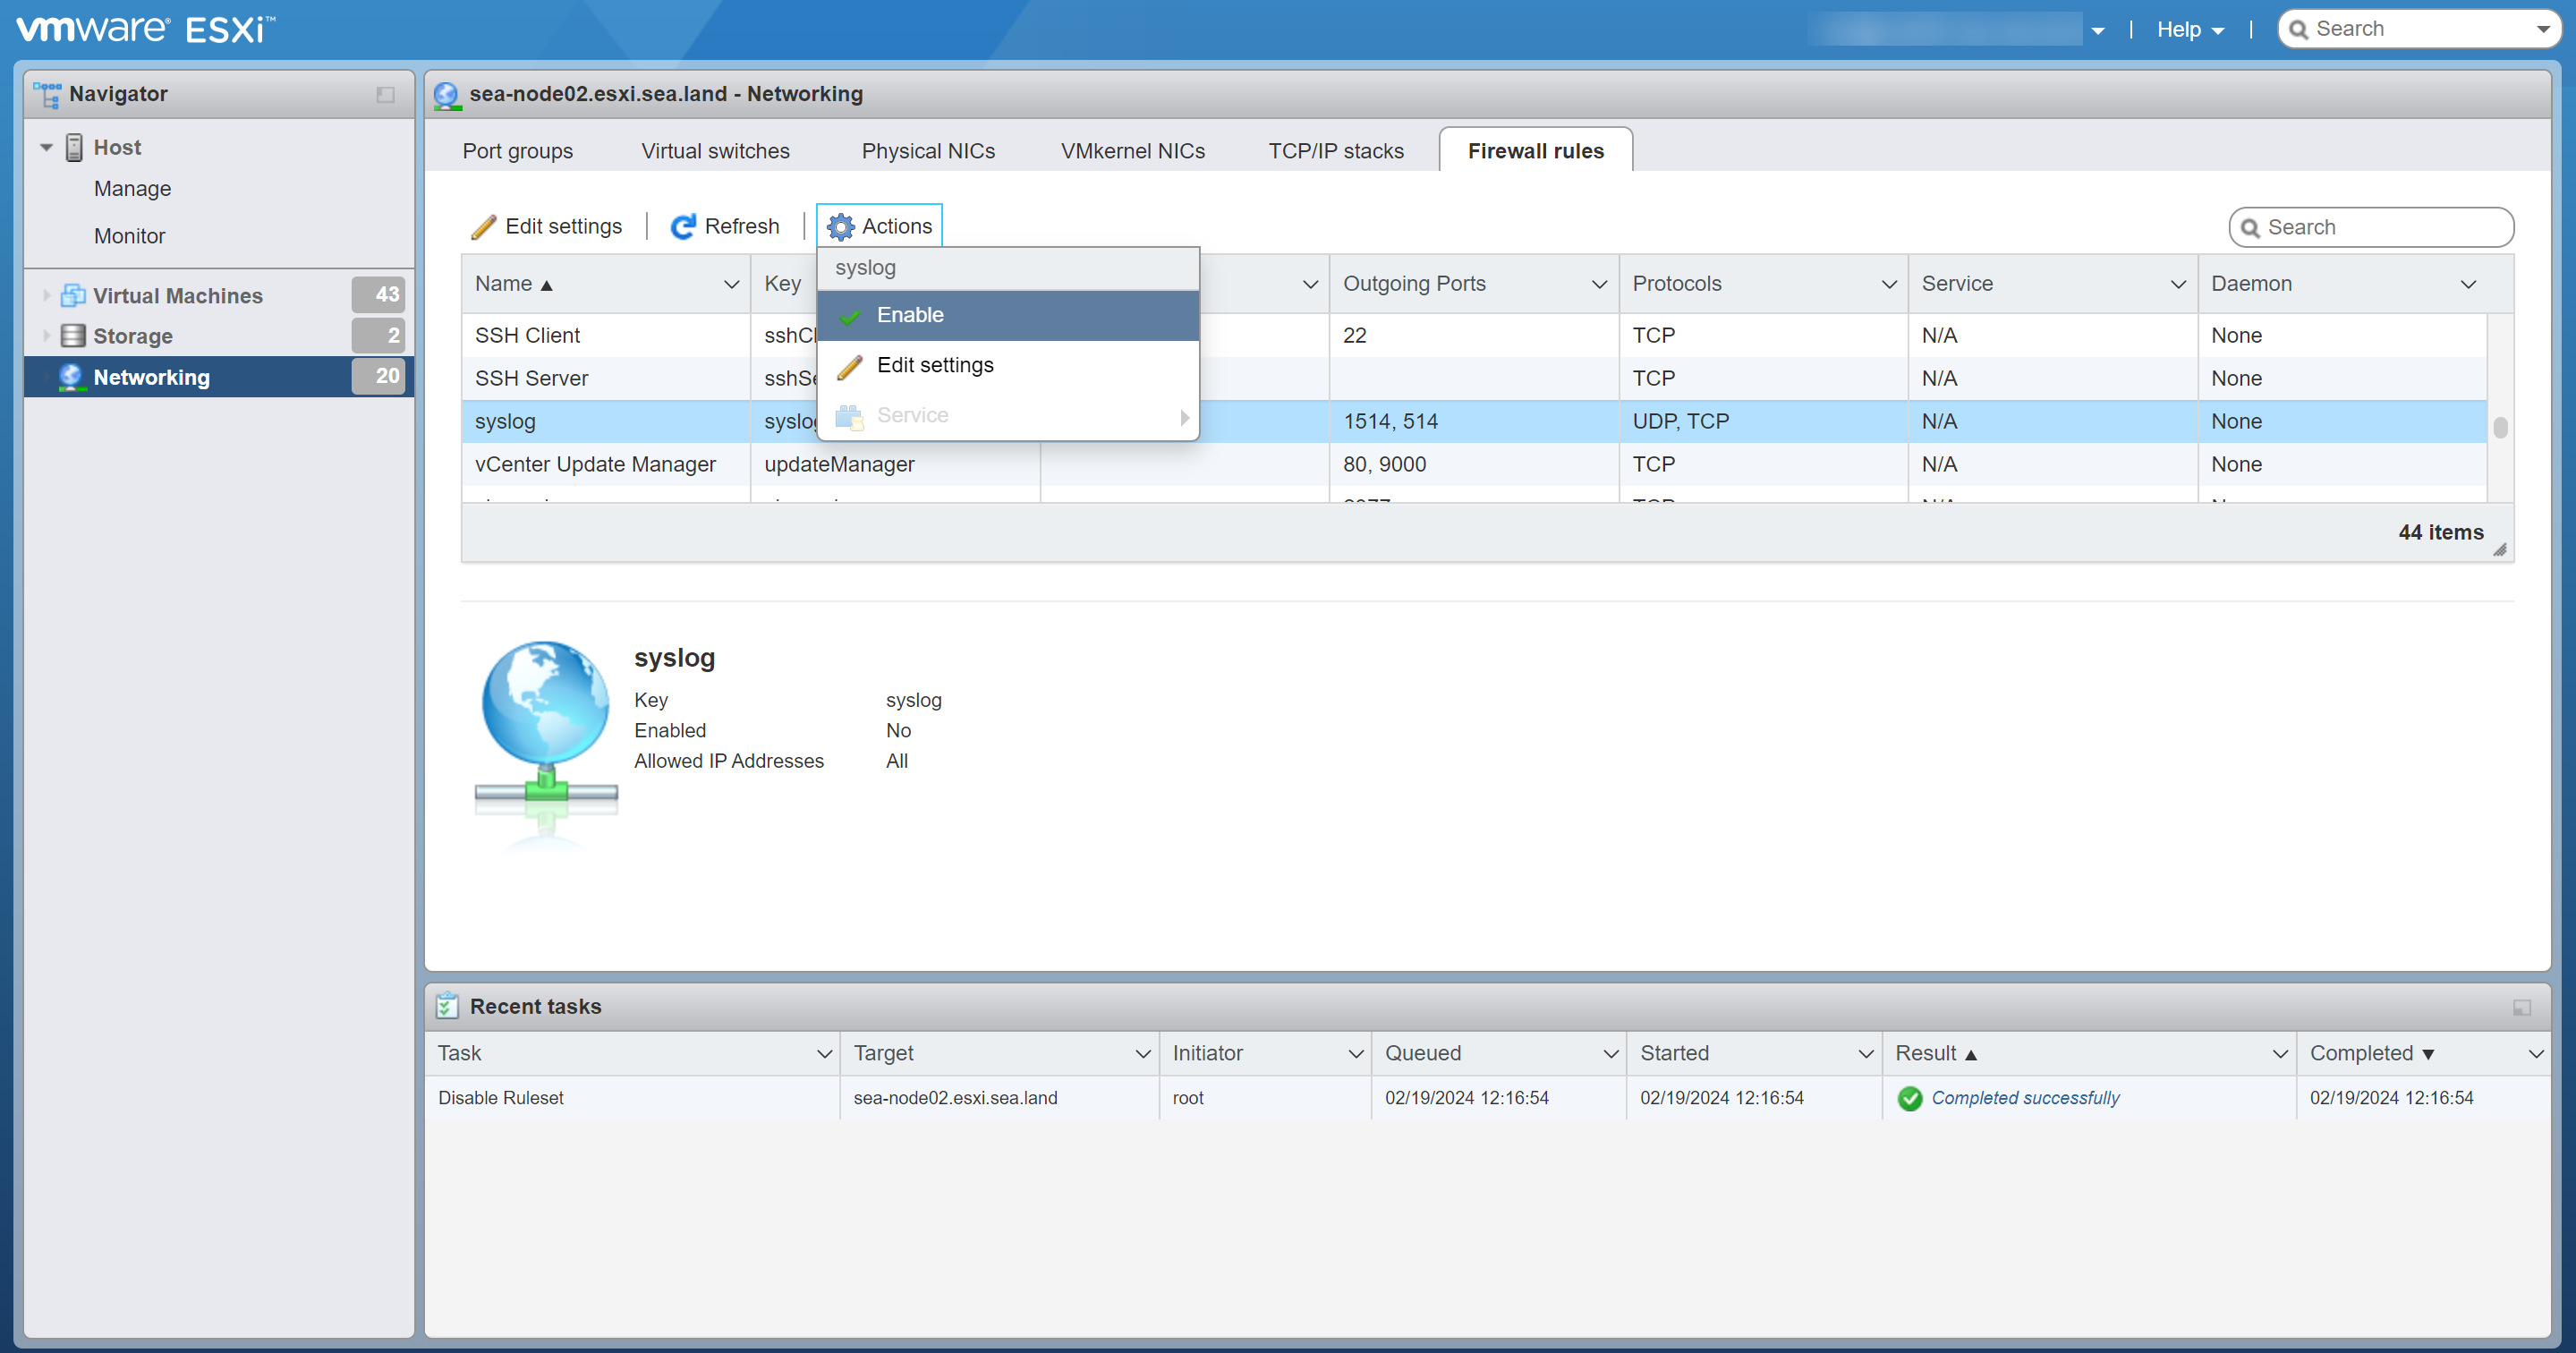Open the Service column filter dropdown
2576x1353 pixels.
[2179, 284]
